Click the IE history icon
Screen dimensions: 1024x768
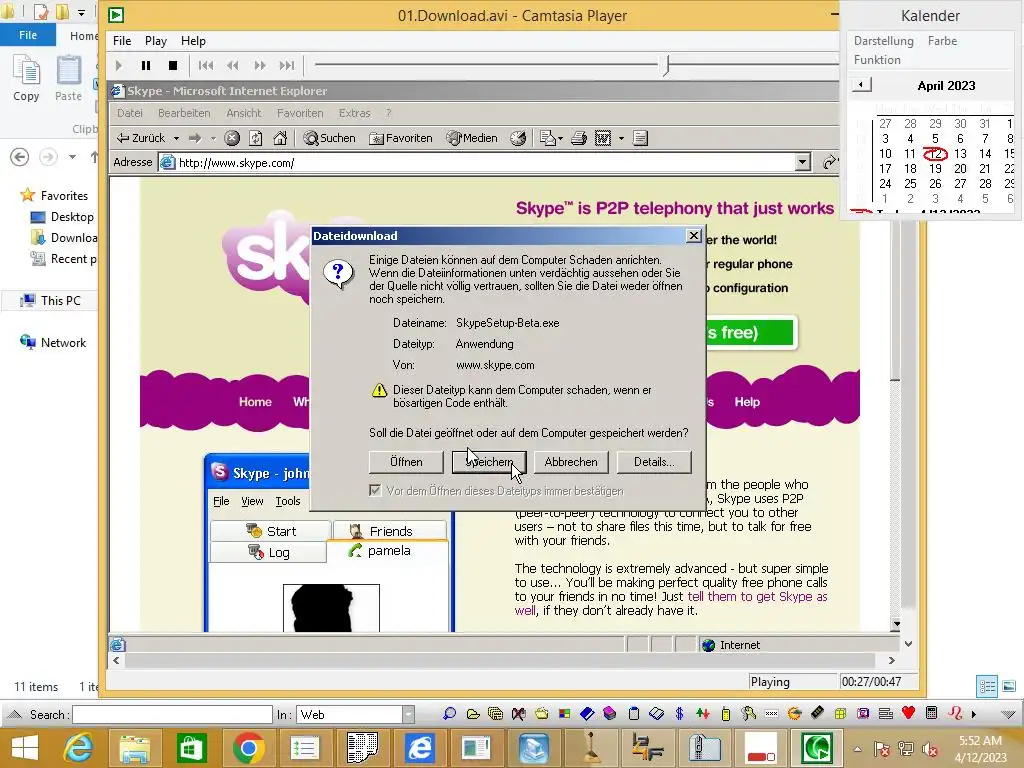[518, 138]
